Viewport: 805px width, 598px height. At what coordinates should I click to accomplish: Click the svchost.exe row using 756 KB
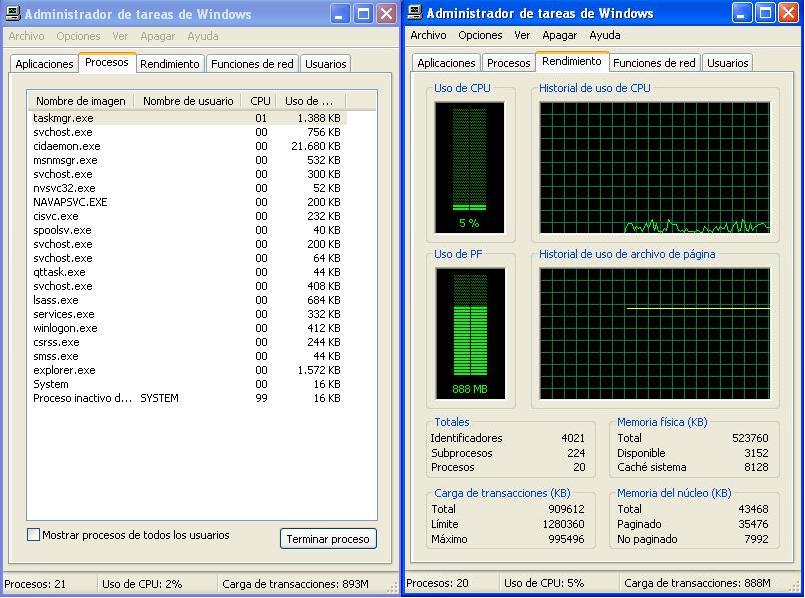click(x=187, y=132)
